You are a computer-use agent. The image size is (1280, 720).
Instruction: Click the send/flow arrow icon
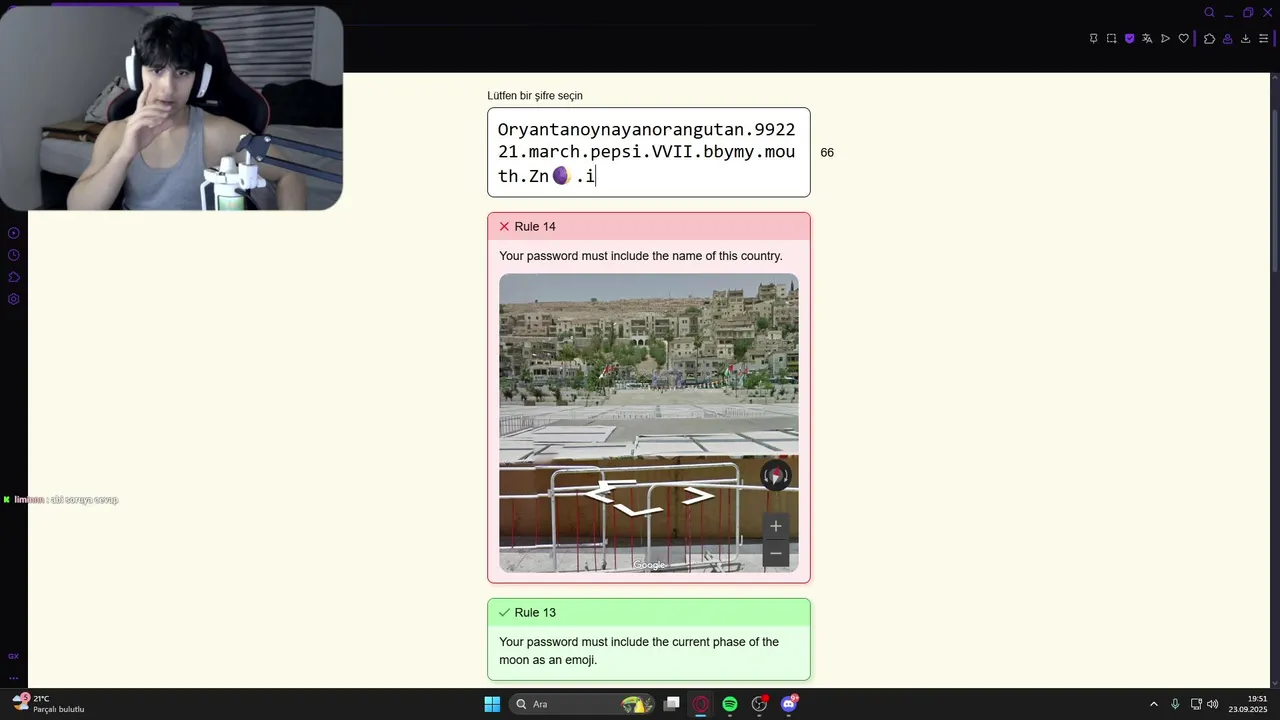(x=1165, y=39)
